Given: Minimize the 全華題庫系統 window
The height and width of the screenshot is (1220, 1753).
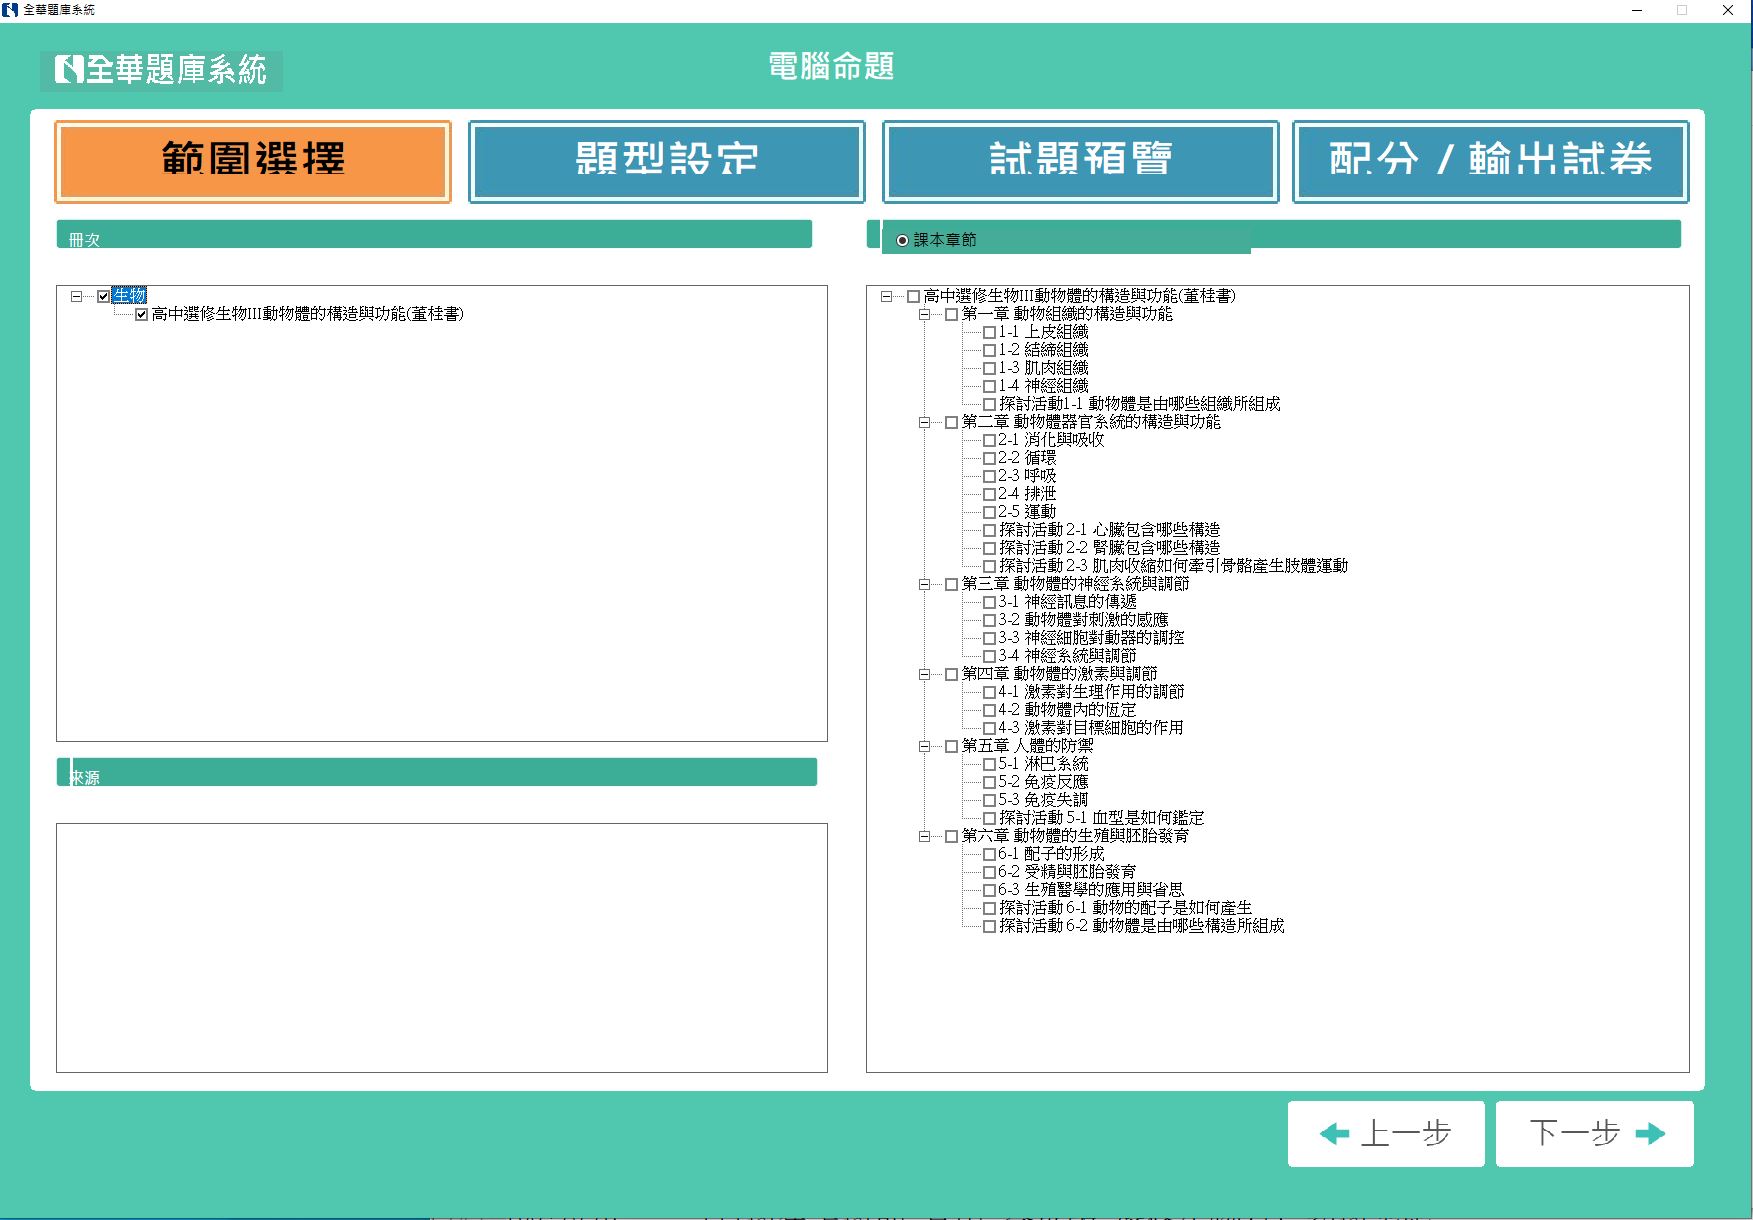Looking at the screenshot, I should (1637, 10).
